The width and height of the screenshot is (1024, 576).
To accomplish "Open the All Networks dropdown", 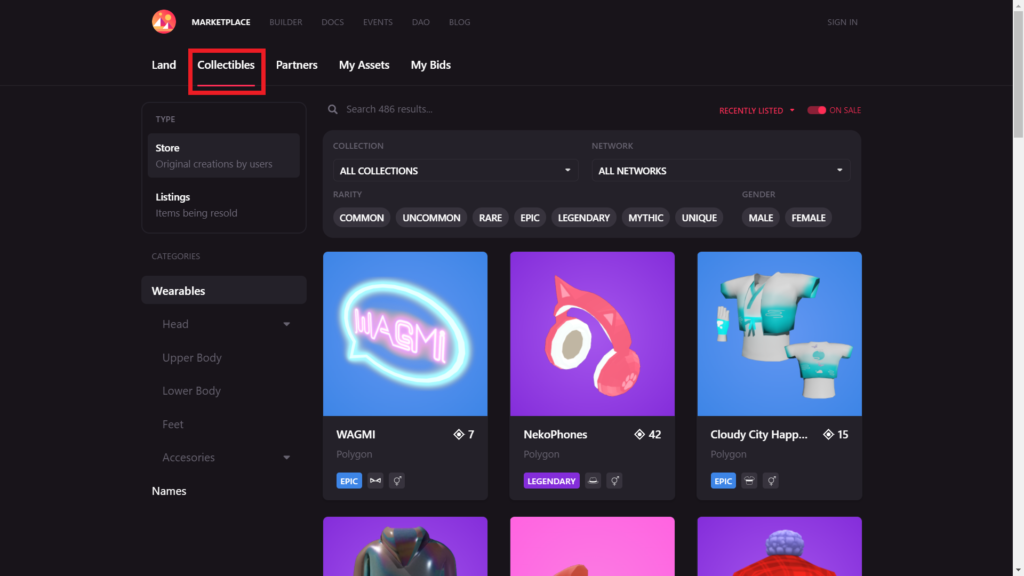I will point(720,170).
